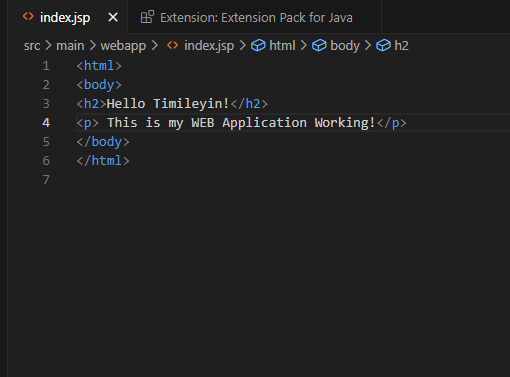Click line number 4 in gutter

tap(46, 123)
